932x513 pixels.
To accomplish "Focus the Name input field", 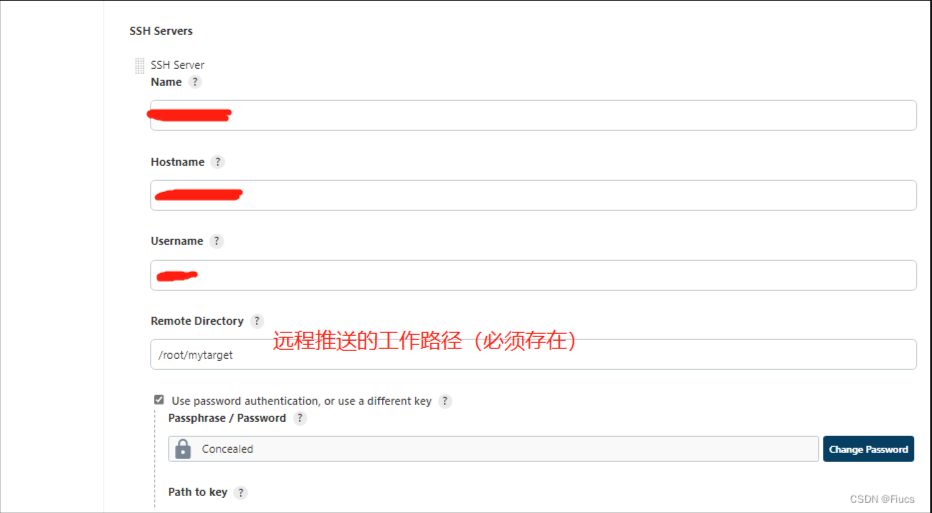I will 533,115.
